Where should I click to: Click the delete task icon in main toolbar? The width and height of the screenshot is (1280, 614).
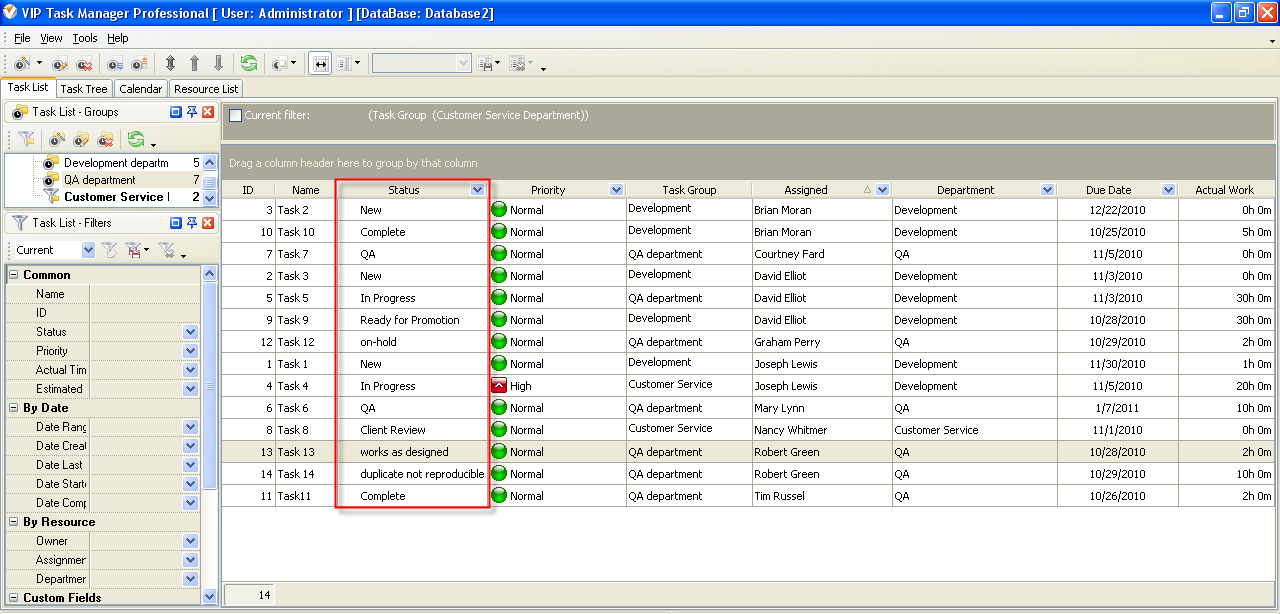(84, 63)
